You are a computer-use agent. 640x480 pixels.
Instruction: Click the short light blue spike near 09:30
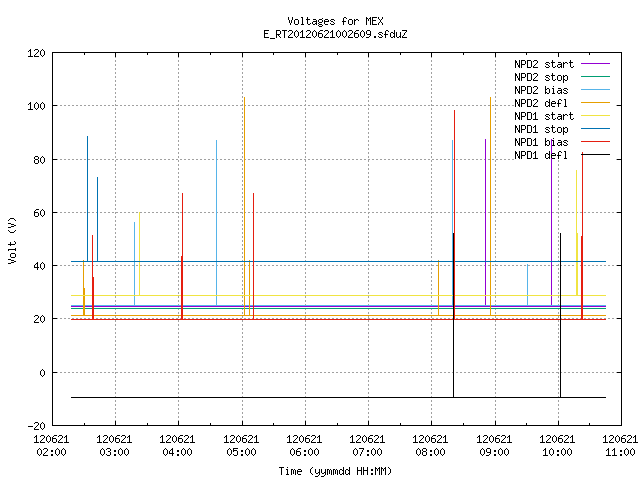click(x=527, y=285)
